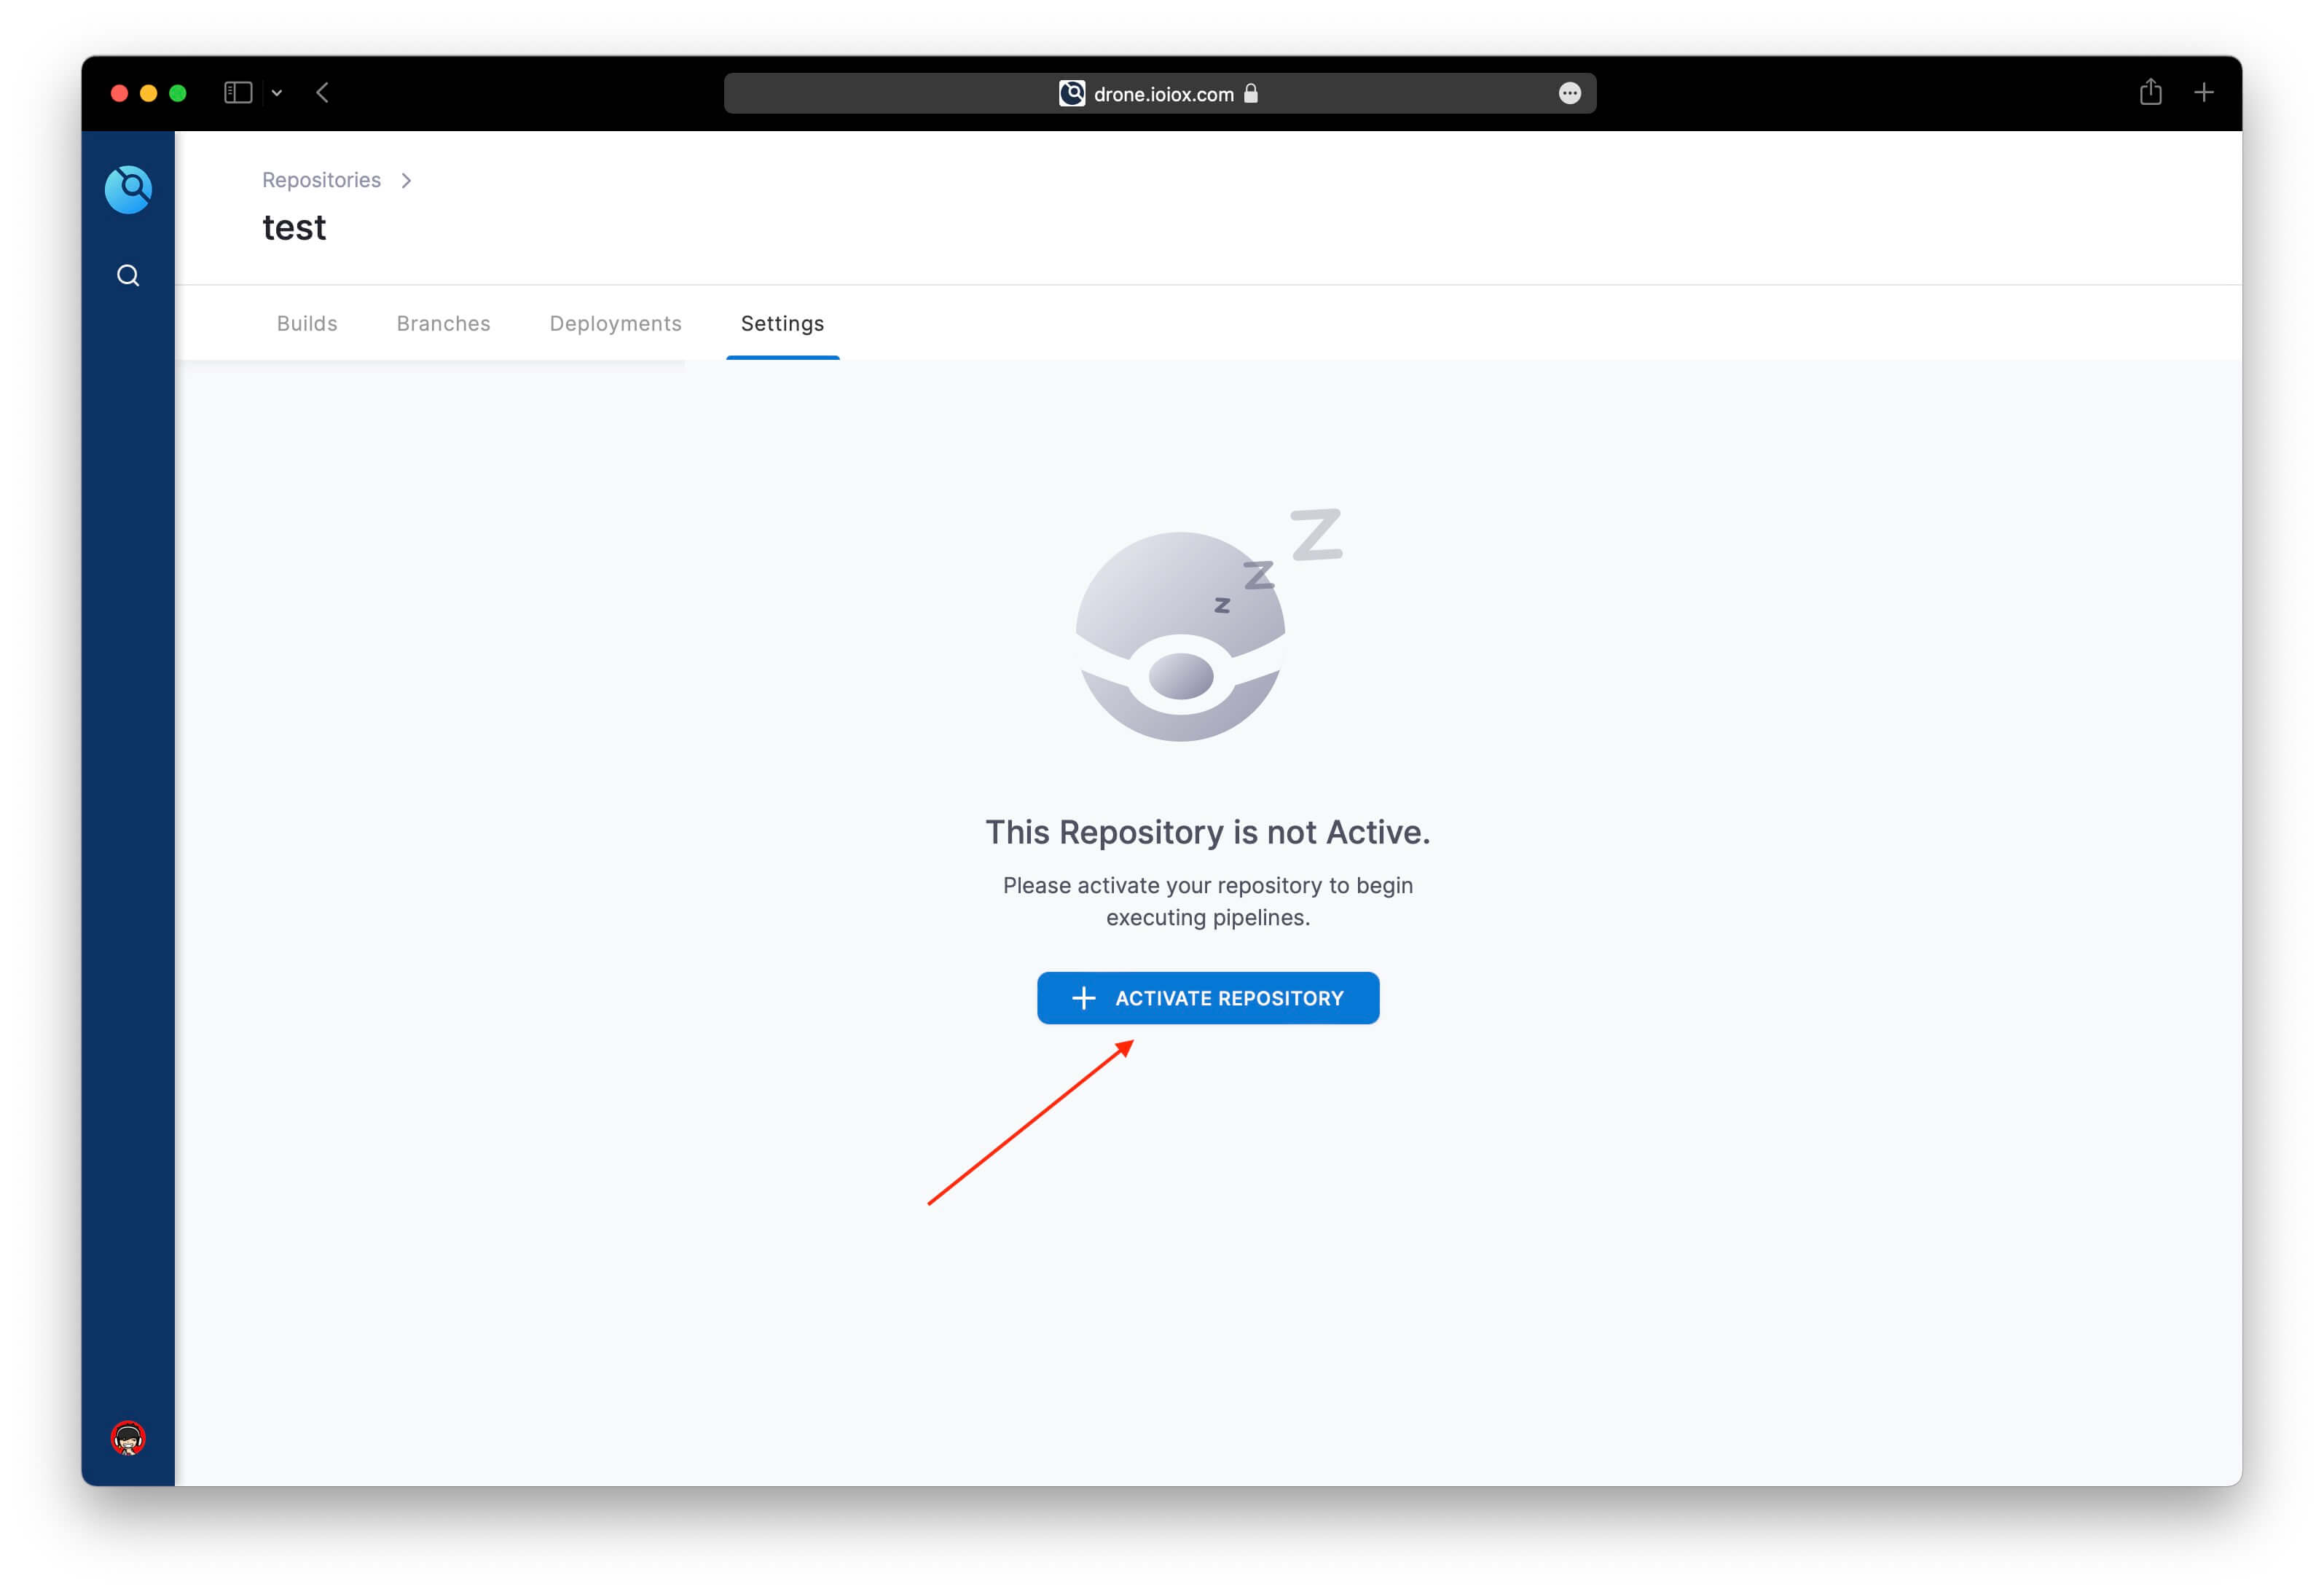Follow the Repositories breadcrumb link
The image size is (2324, 1594).
click(x=321, y=180)
